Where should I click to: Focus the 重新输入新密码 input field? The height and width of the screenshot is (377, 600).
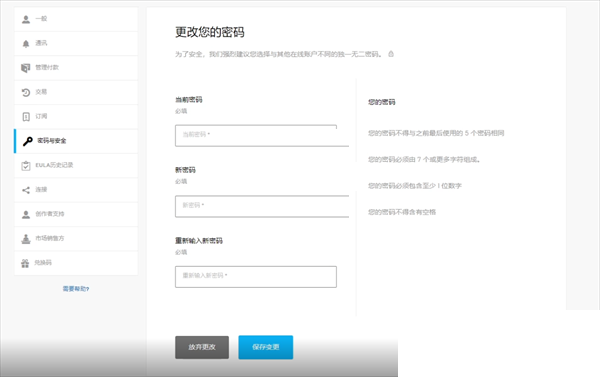pos(256,277)
